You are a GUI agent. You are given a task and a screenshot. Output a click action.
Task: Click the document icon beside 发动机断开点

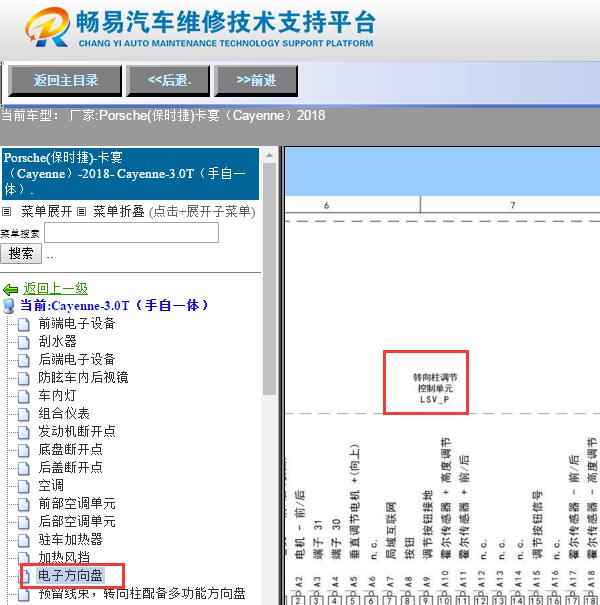click(24, 433)
